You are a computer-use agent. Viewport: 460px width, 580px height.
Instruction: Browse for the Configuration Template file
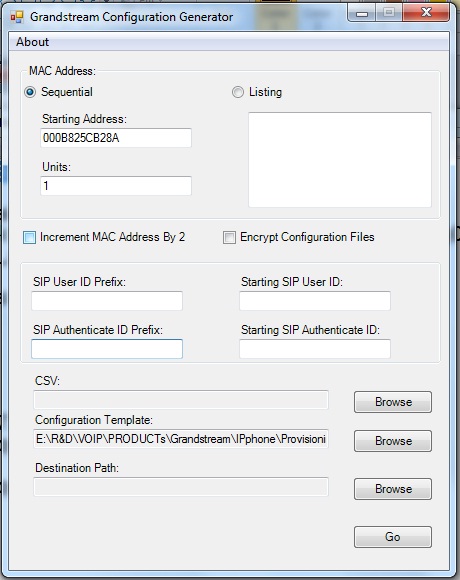(x=393, y=441)
